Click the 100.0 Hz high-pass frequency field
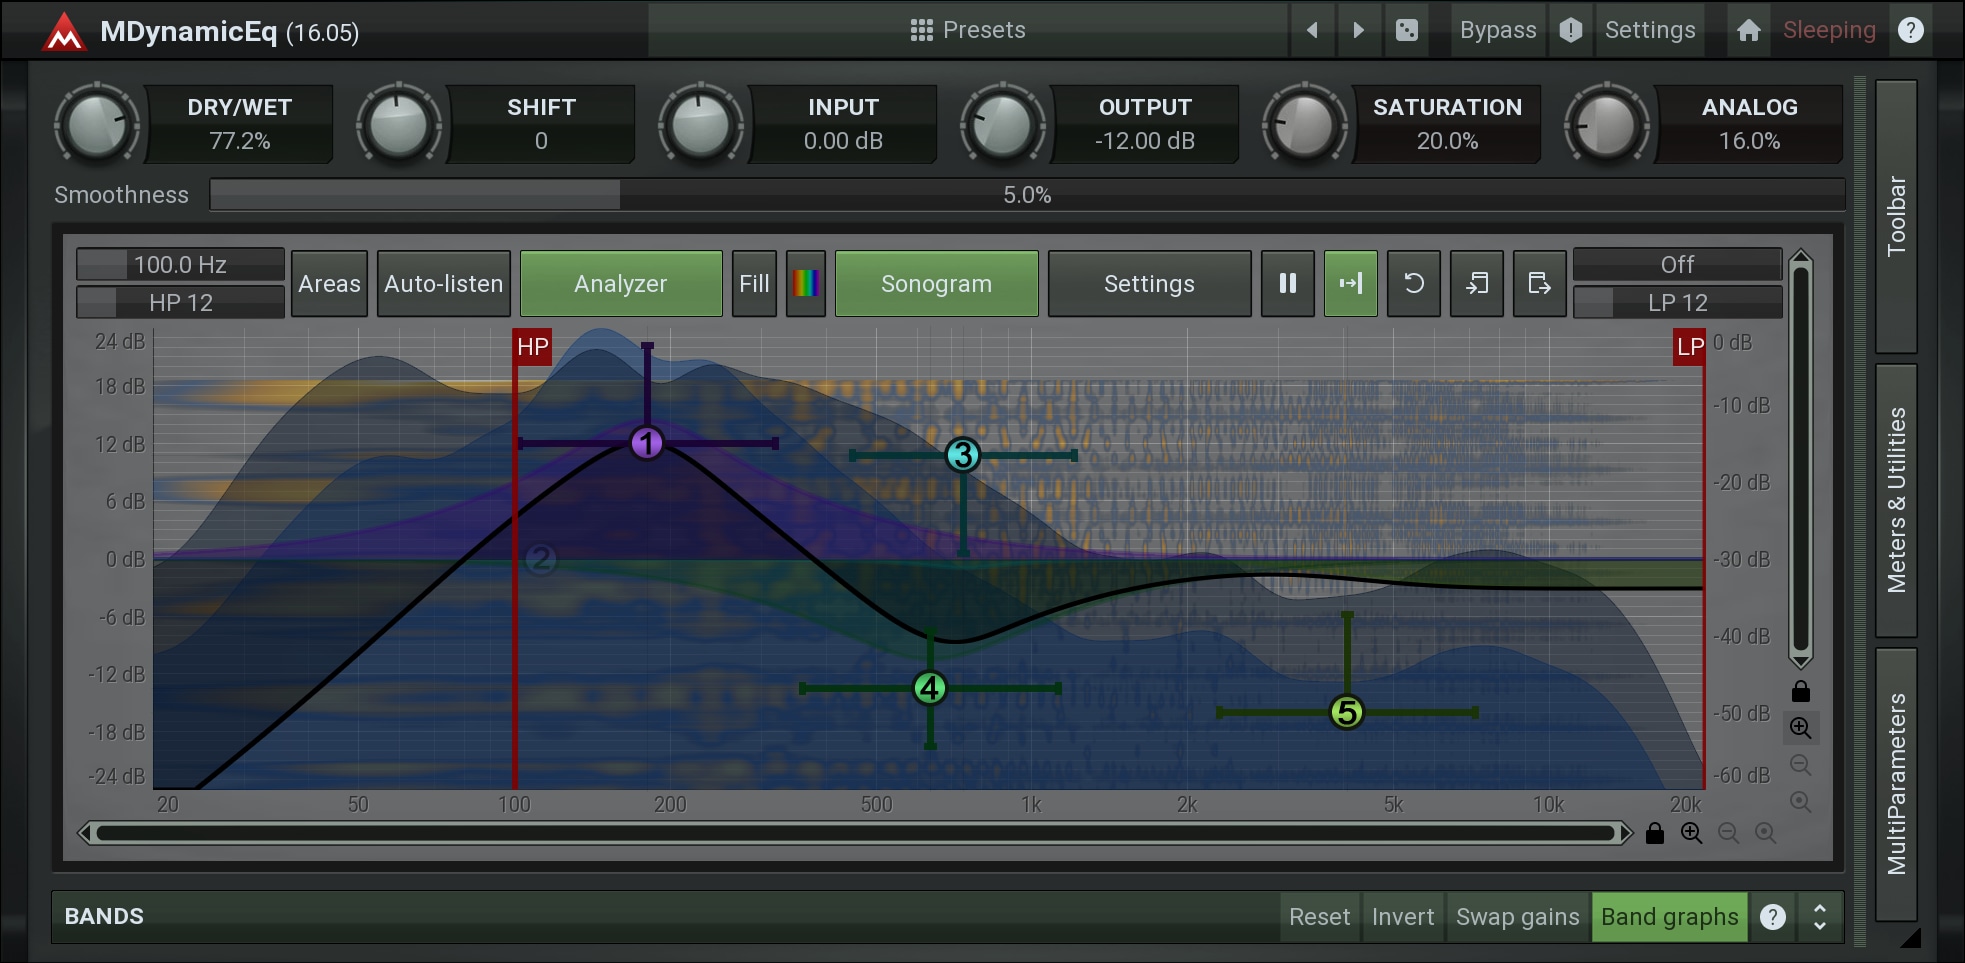The height and width of the screenshot is (963, 1965). point(181,265)
